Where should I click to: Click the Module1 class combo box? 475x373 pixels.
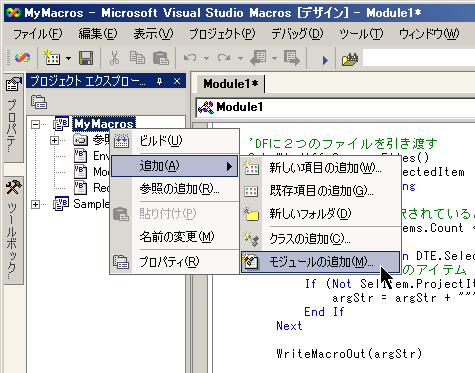(336, 107)
